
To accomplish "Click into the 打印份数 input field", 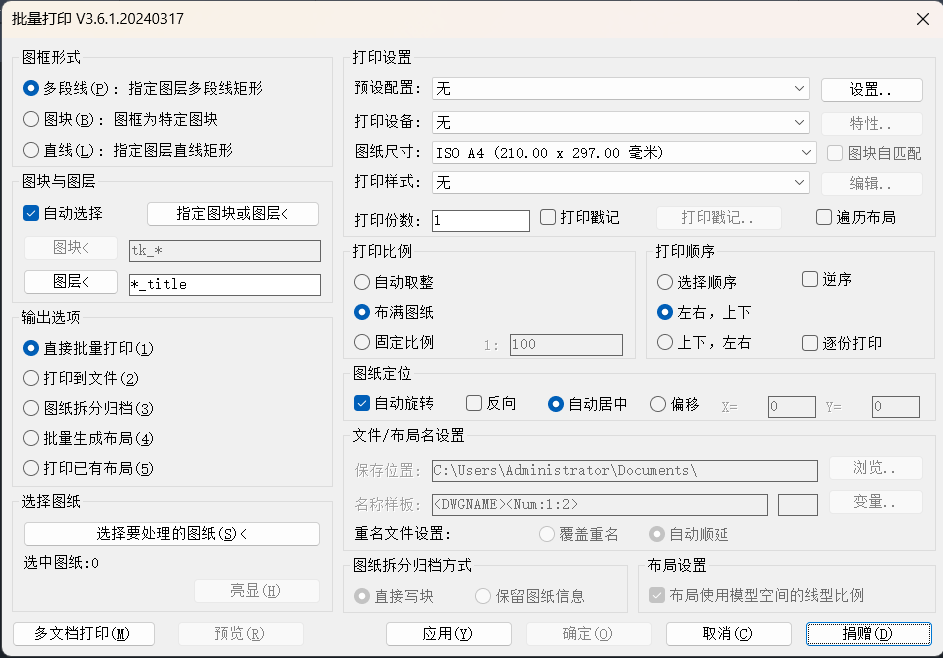I will [x=481, y=220].
